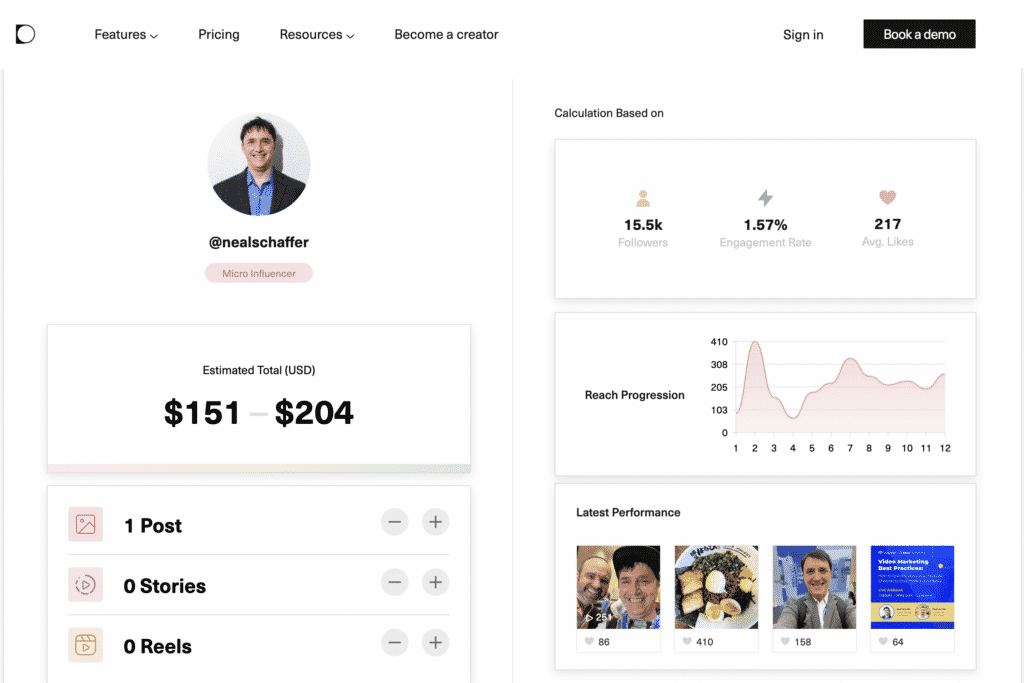Open the selfie post with 158 likes
Screen dimensions: 1024x683
pos(814,587)
